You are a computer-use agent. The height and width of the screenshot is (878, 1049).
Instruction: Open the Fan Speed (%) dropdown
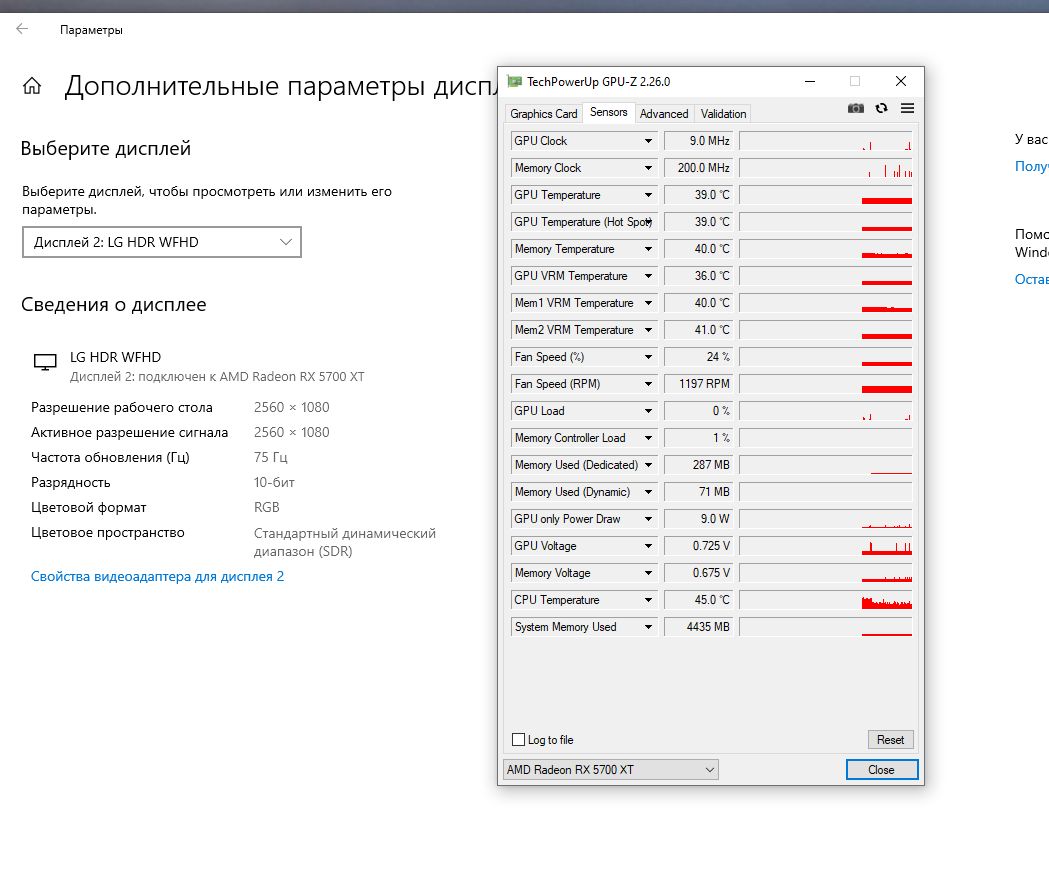[x=648, y=357]
